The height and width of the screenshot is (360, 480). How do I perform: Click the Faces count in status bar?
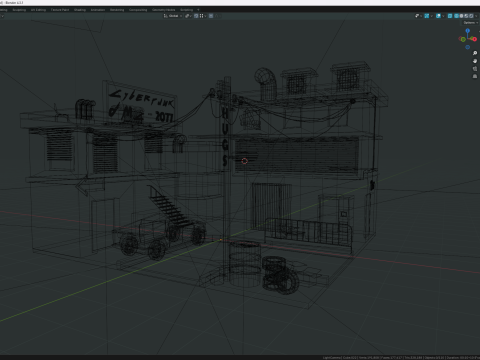[x=392, y=358]
